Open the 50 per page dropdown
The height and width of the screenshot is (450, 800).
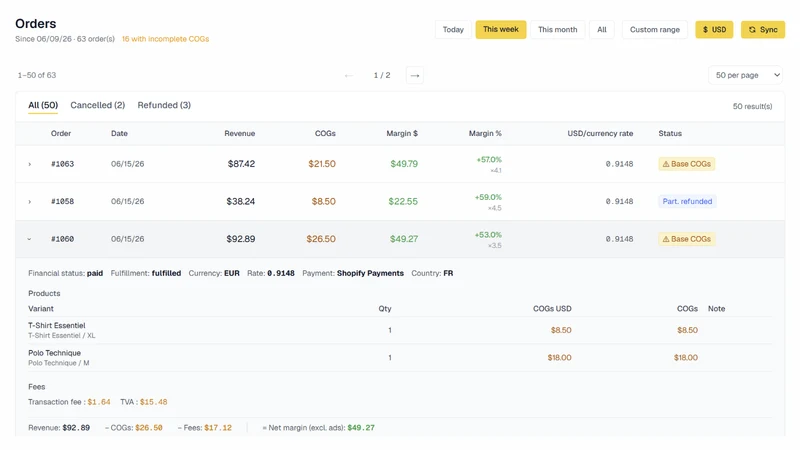[x=745, y=75]
